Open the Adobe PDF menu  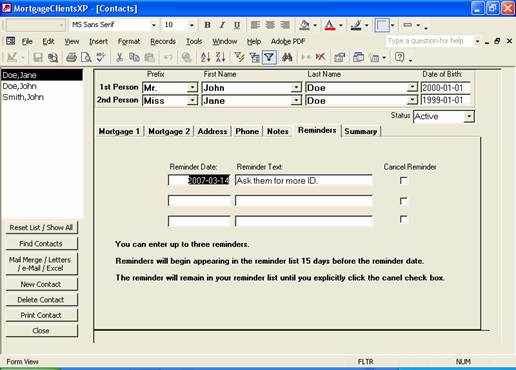click(288, 41)
